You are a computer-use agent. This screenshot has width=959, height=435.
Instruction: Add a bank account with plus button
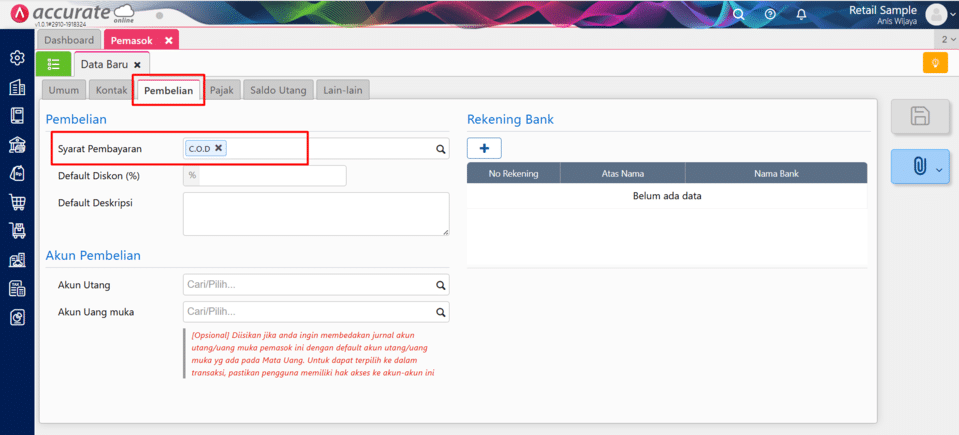coord(484,148)
